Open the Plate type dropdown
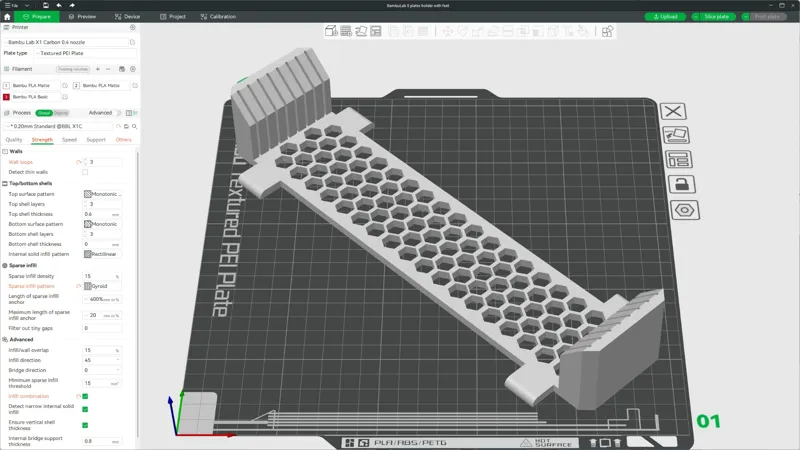Screen dimensions: 800x450 click(85, 53)
